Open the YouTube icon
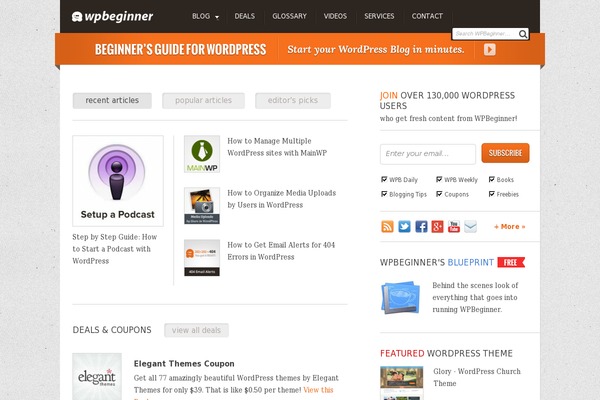The image size is (600, 400). click(x=454, y=226)
